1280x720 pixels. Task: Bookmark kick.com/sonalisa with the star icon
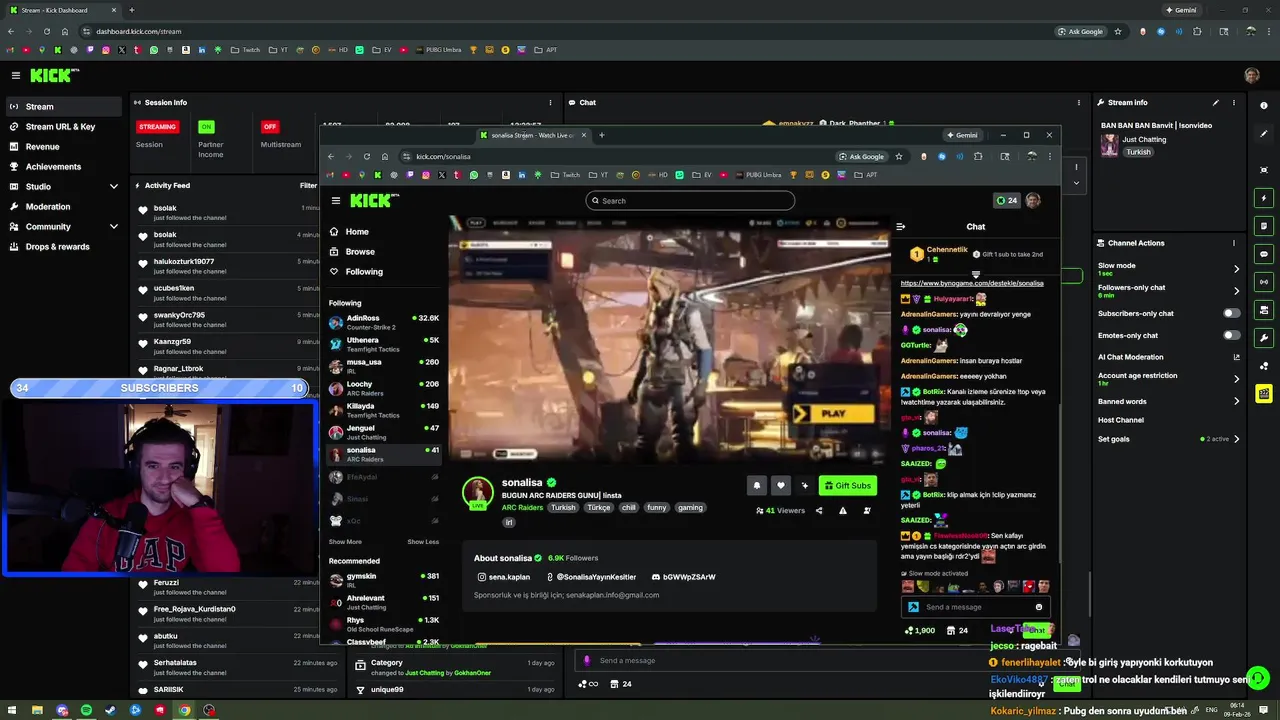coord(899,156)
